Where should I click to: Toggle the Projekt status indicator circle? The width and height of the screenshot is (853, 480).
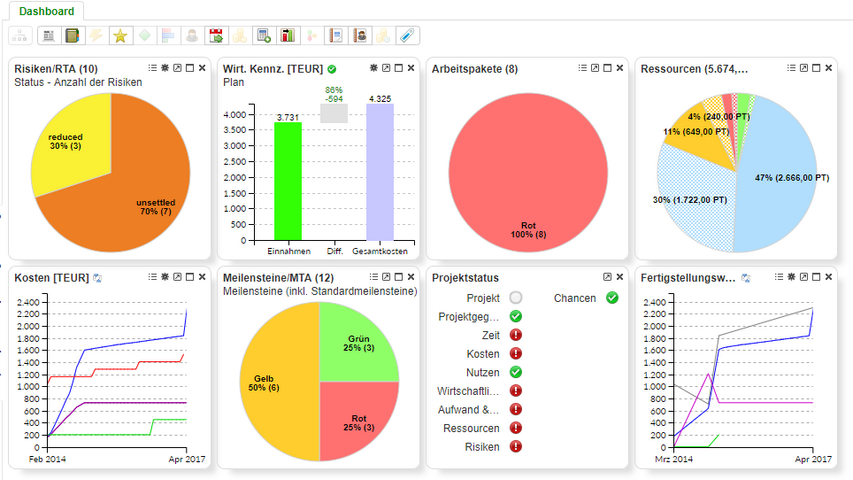[x=516, y=298]
